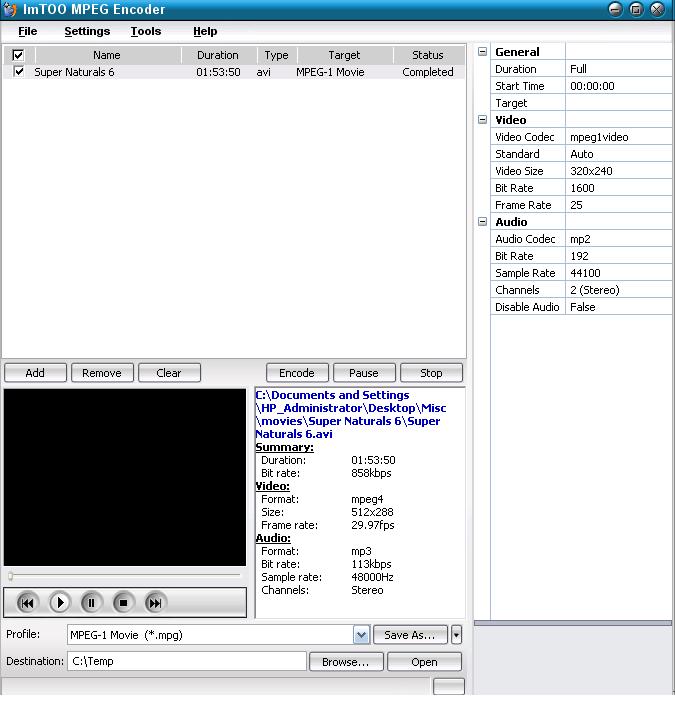Click the small button at status bar right
This screenshot has height=701, width=675.
(449, 686)
